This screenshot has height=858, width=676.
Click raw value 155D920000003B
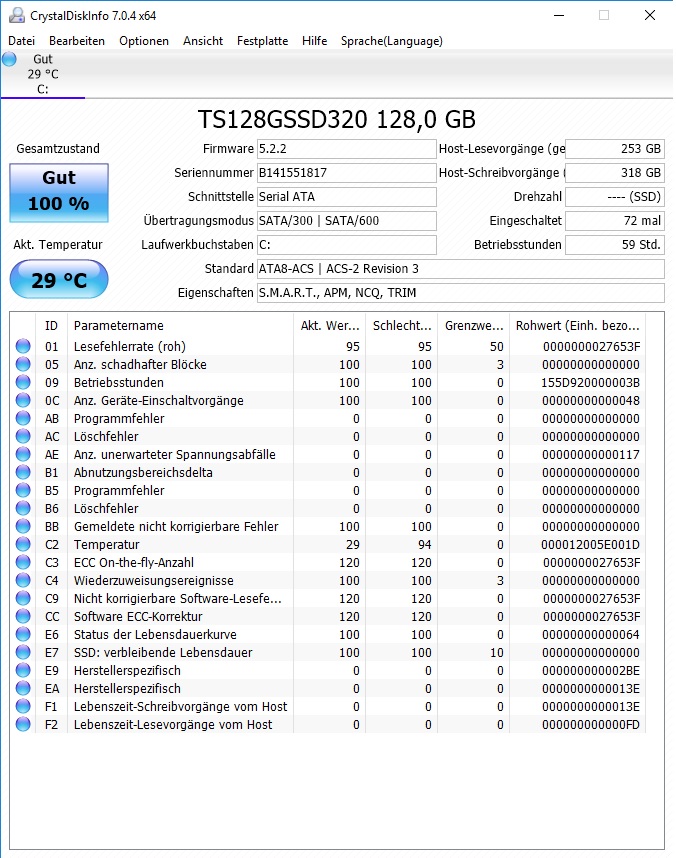pos(590,383)
